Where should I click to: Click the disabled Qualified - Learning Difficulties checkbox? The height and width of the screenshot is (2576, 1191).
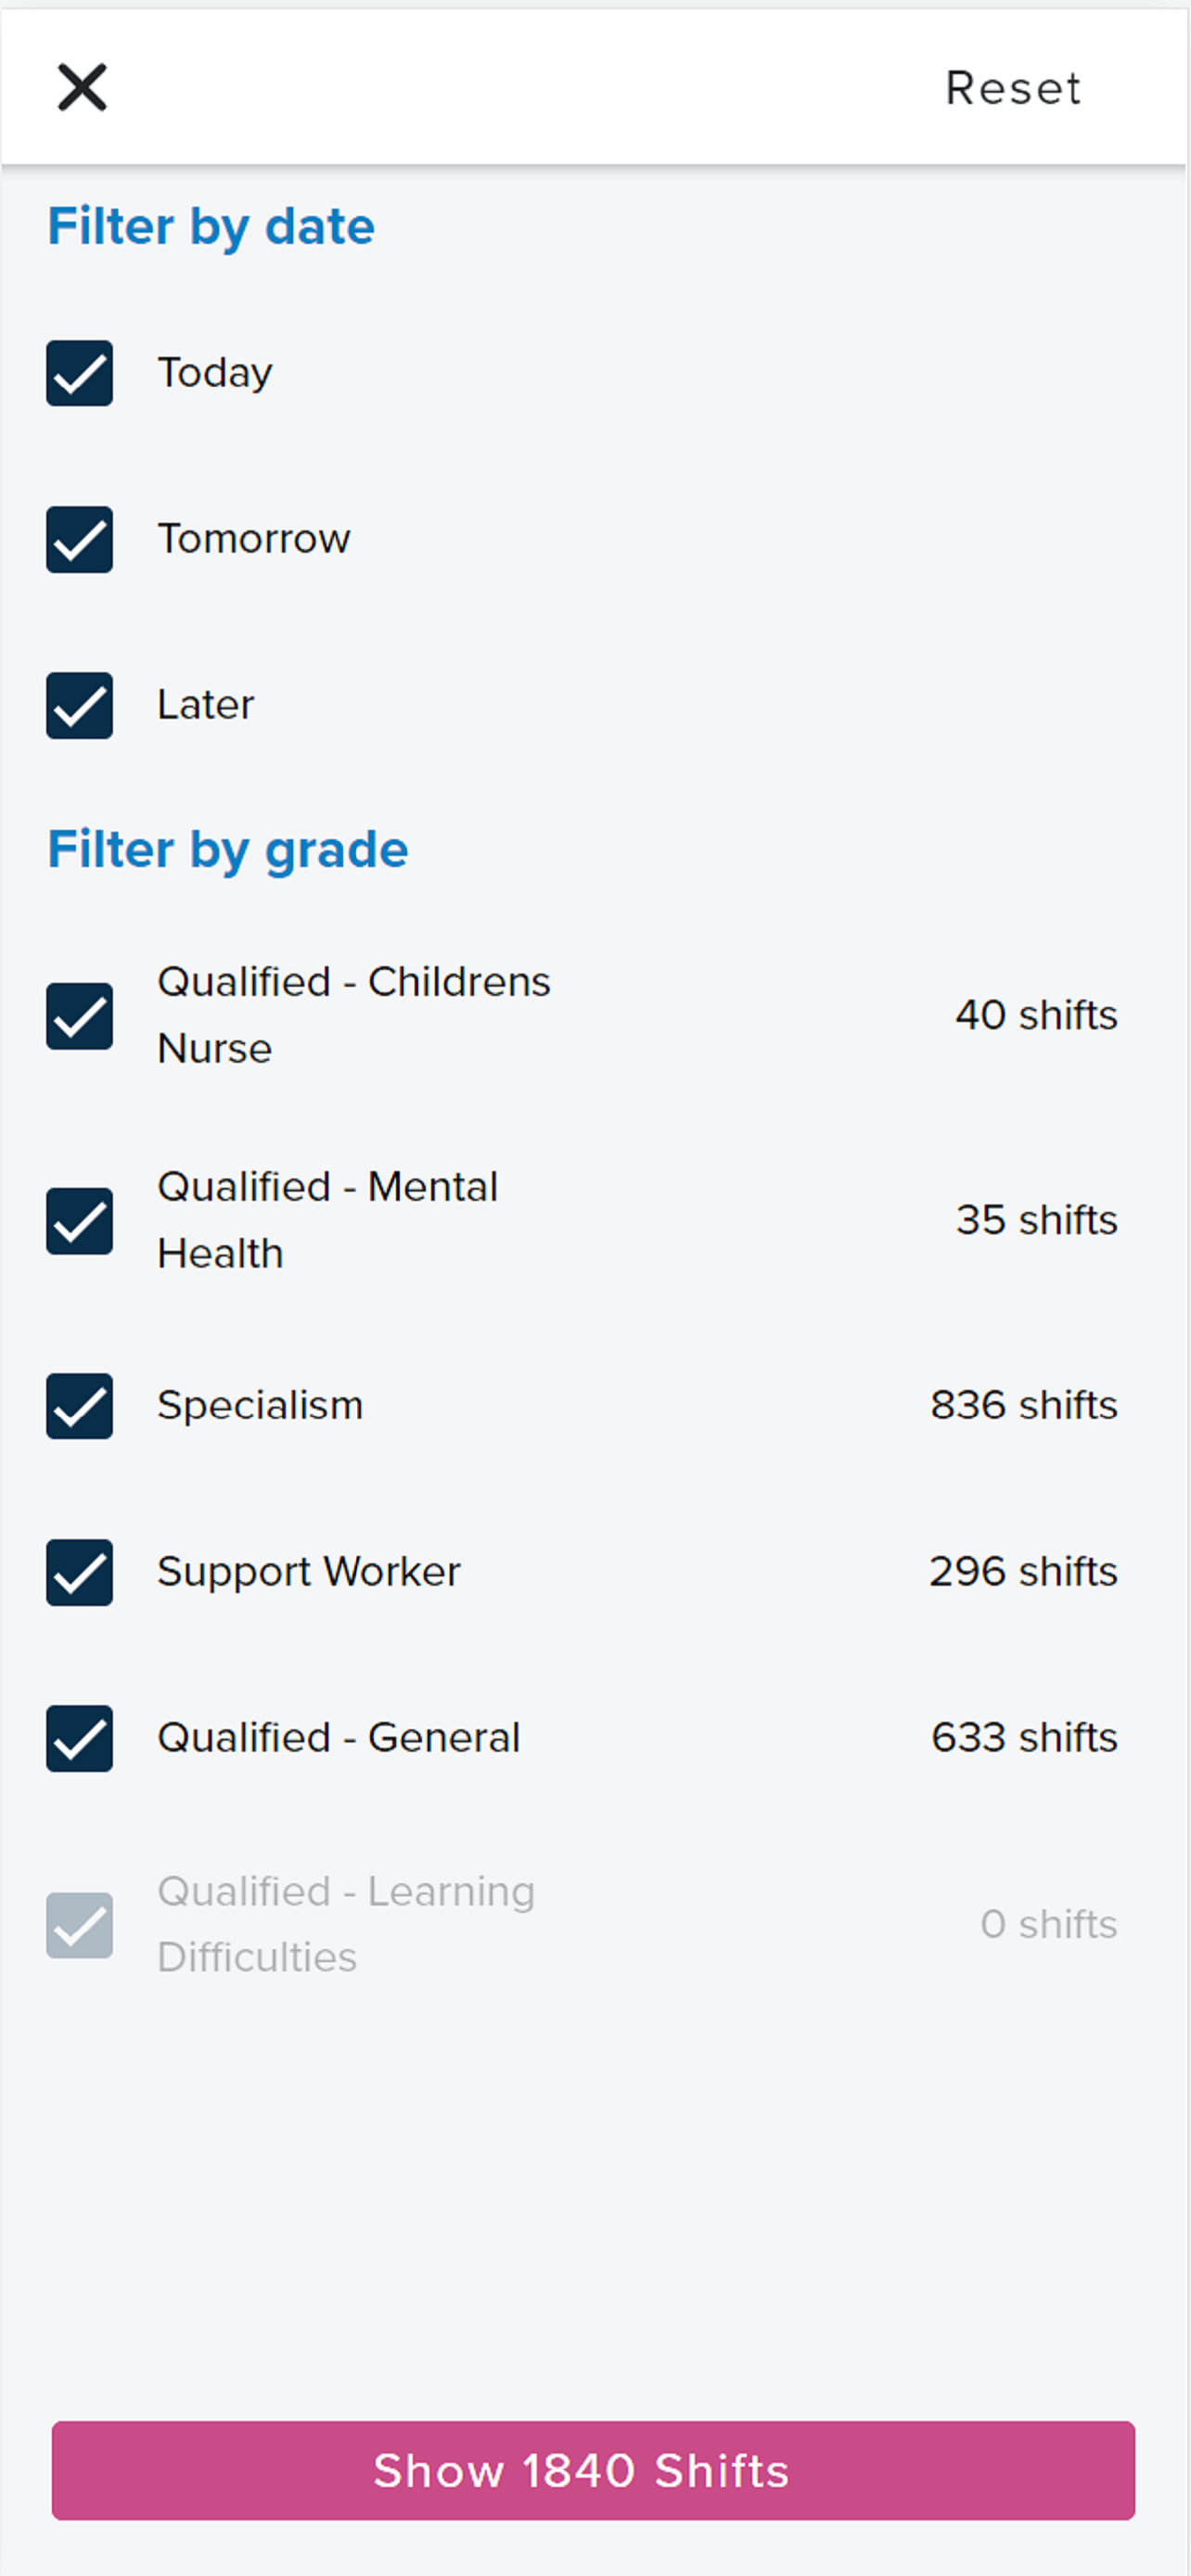click(79, 1925)
